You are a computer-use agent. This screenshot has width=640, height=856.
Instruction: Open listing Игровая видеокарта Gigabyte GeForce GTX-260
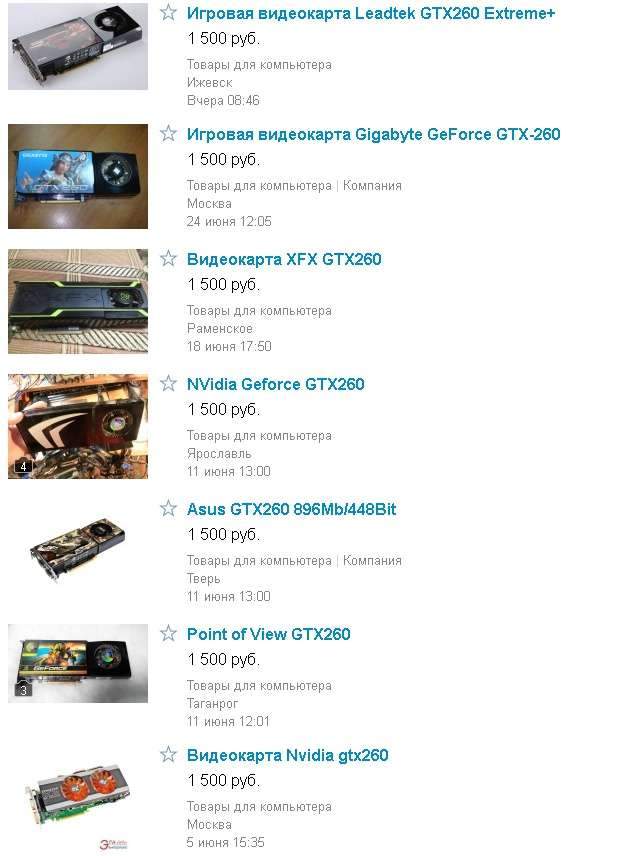pos(374,134)
